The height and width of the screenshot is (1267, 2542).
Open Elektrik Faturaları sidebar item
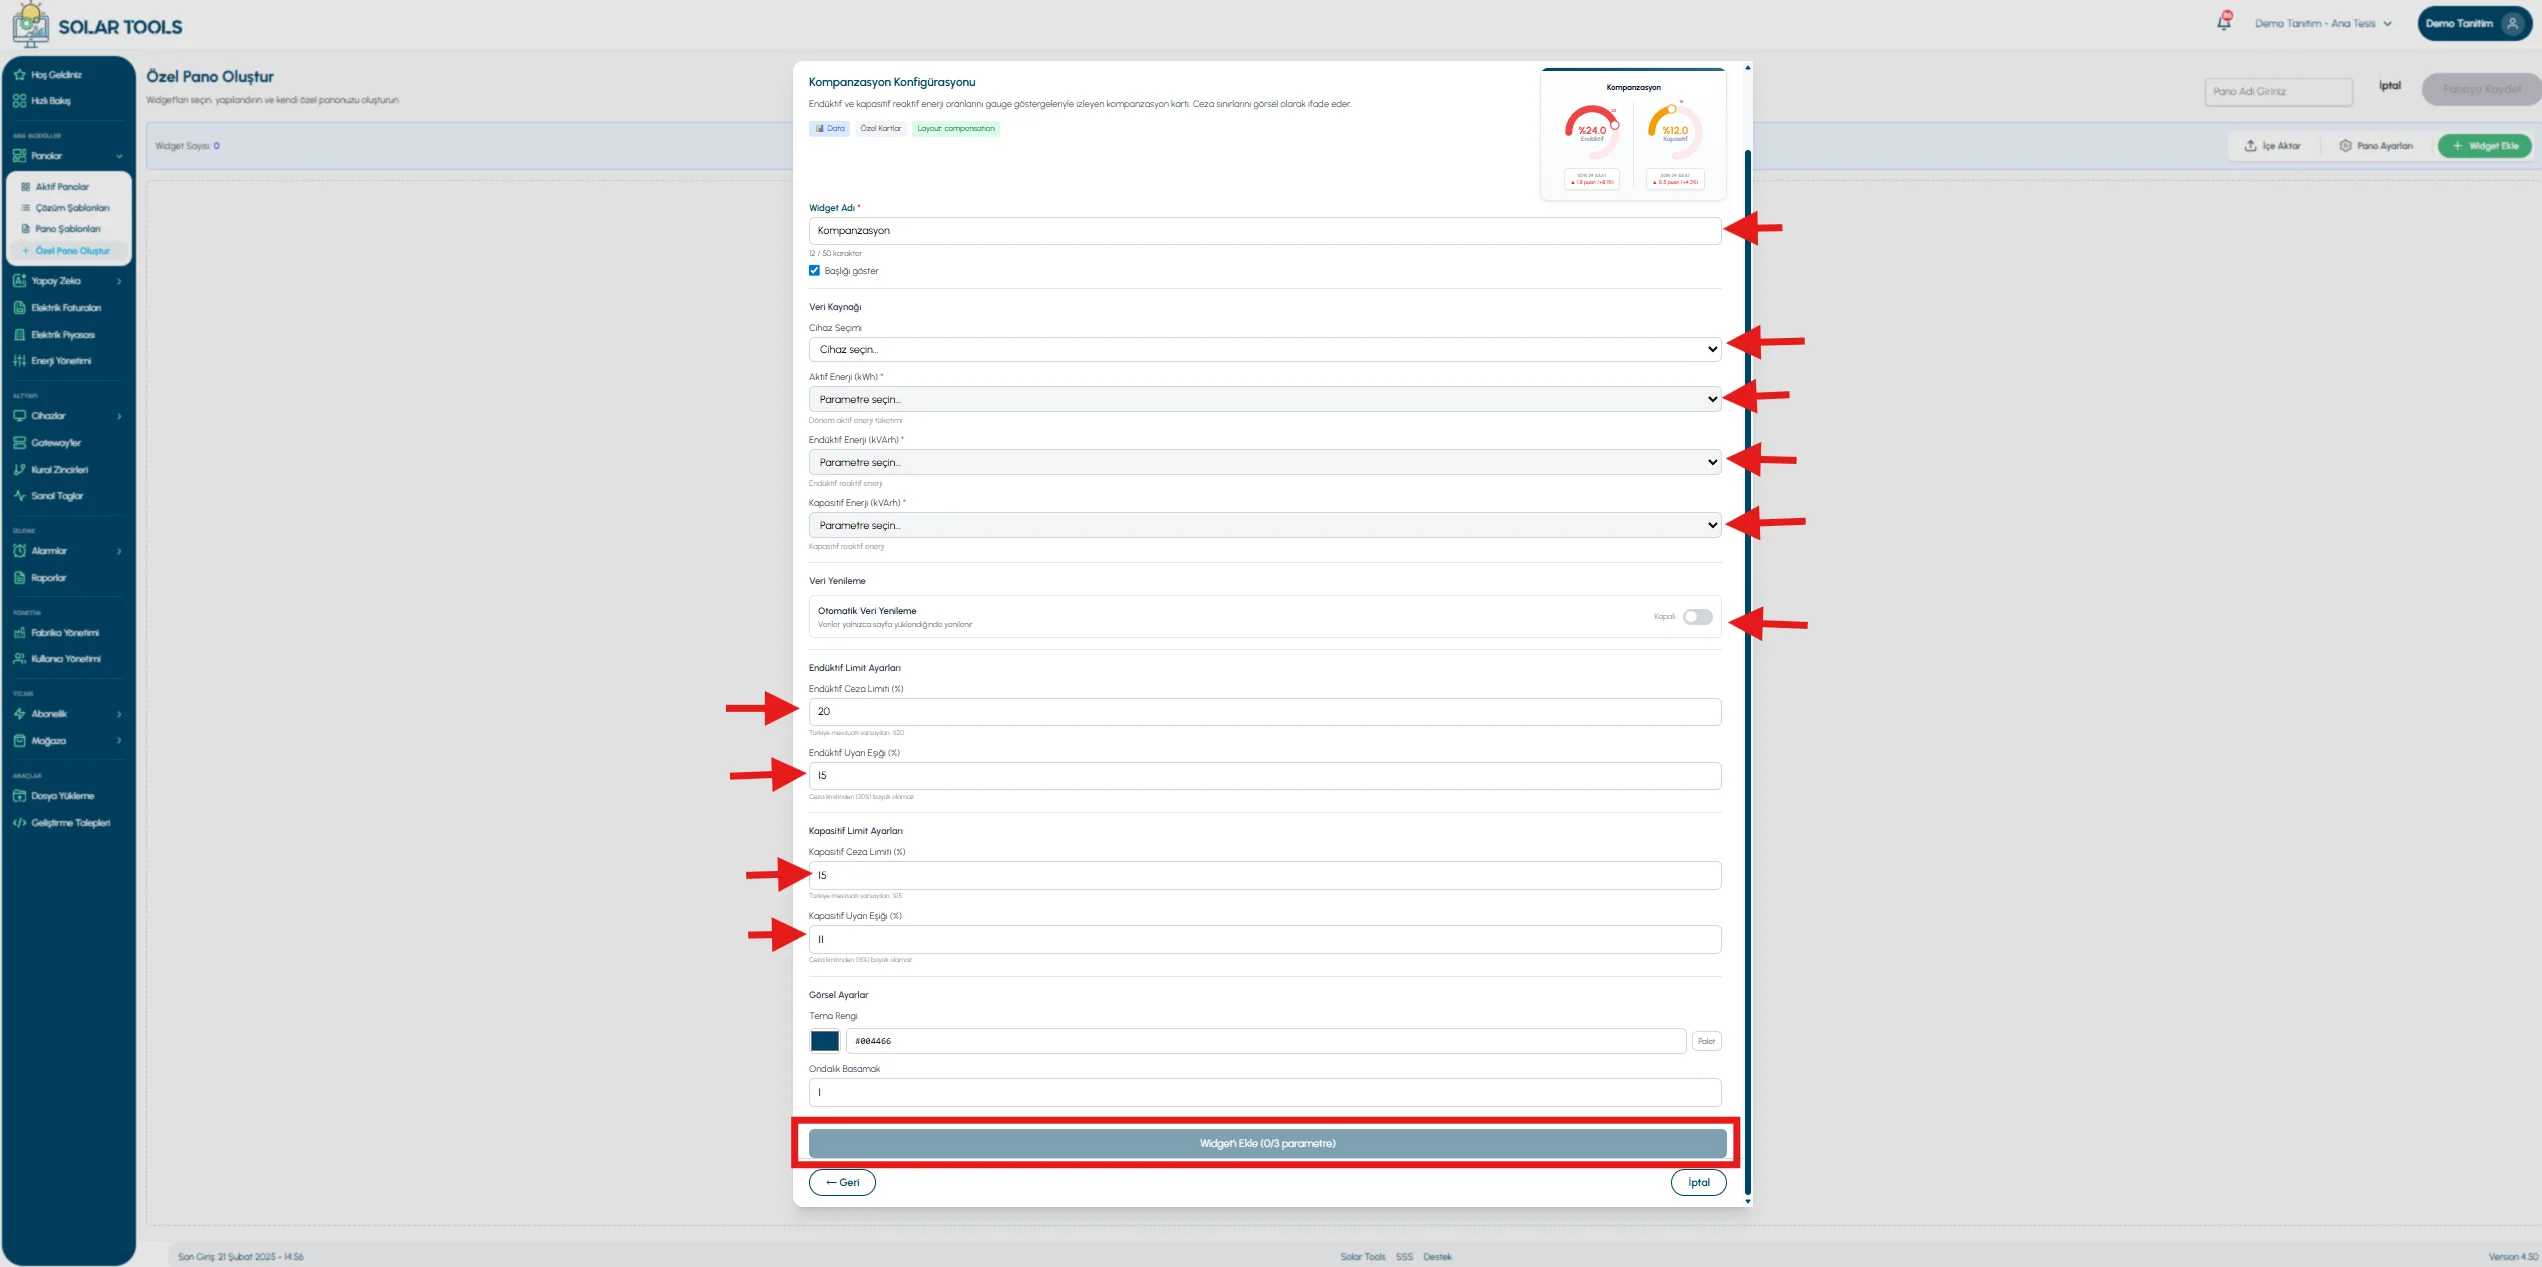tap(68, 308)
